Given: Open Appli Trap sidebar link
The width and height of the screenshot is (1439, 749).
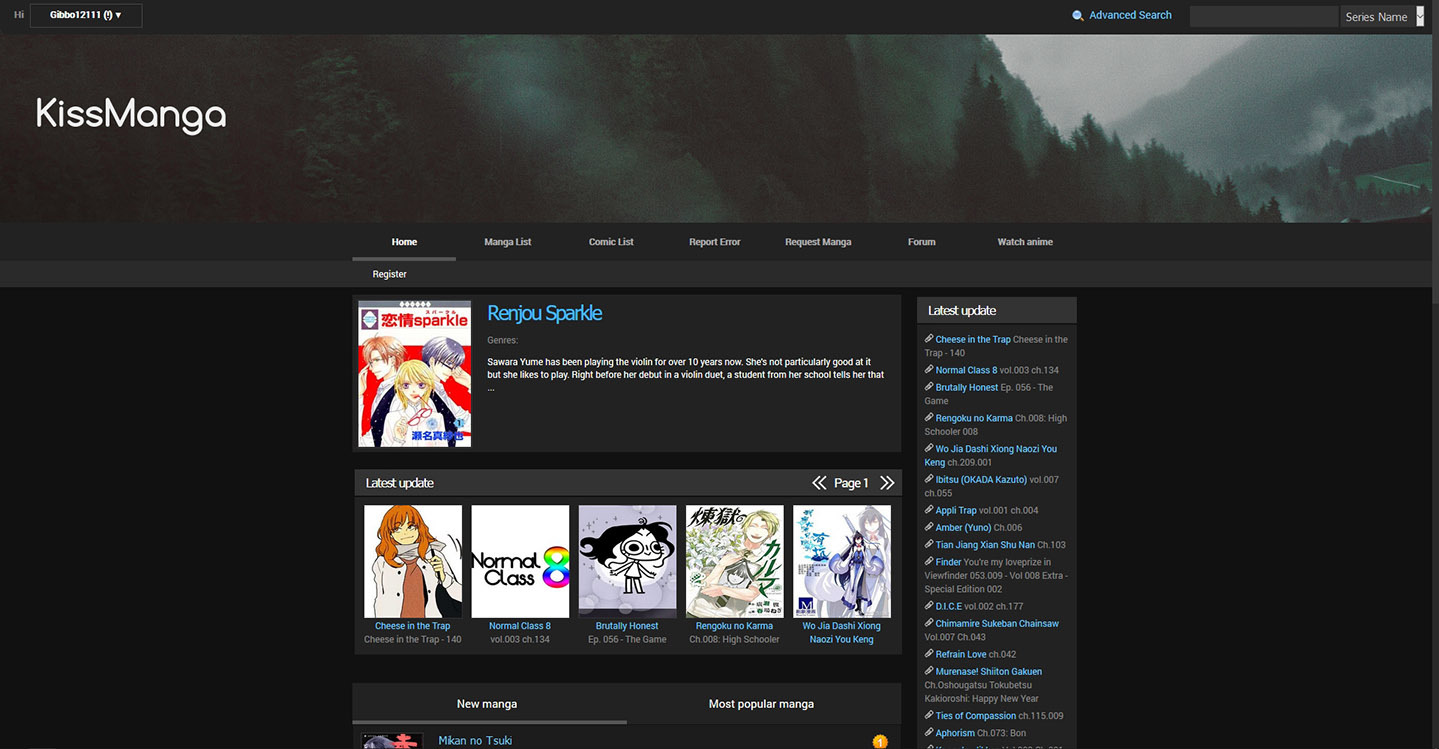Looking at the screenshot, I should (x=956, y=510).
